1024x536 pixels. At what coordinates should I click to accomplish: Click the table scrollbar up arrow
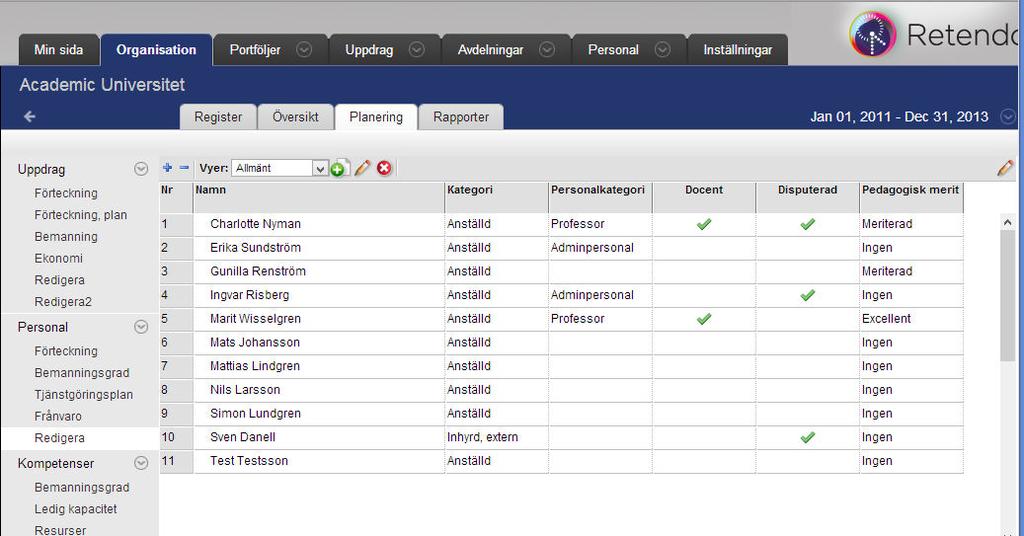pyautogui.click(x=1007, y=223)
